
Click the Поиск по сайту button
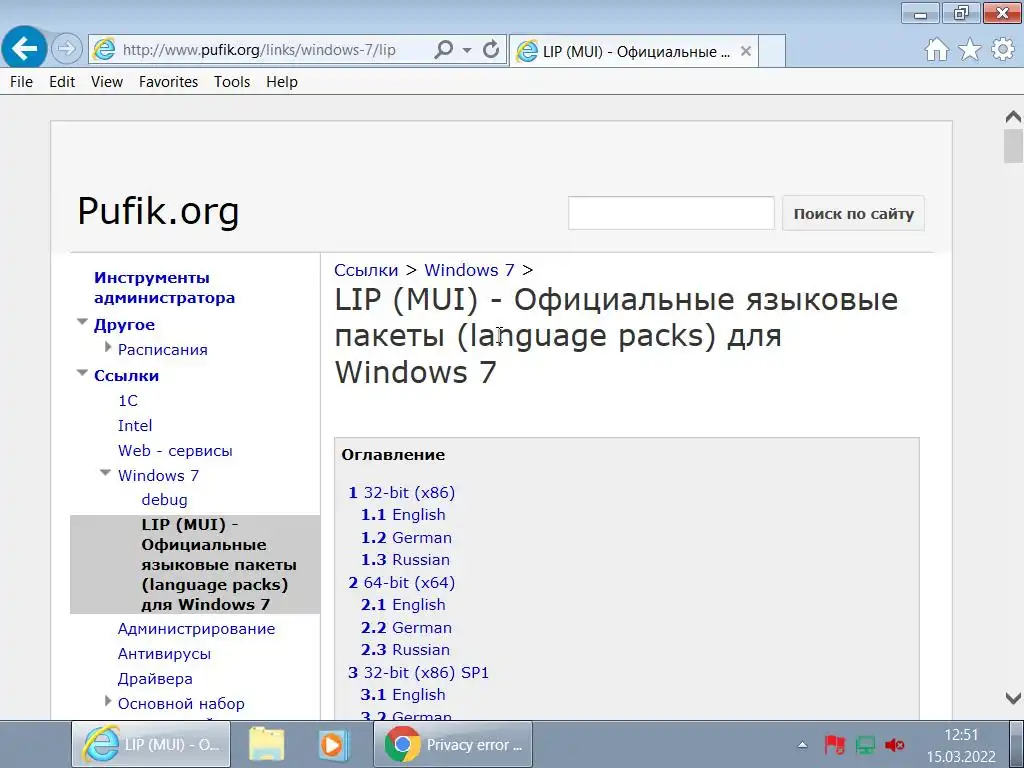853,213
